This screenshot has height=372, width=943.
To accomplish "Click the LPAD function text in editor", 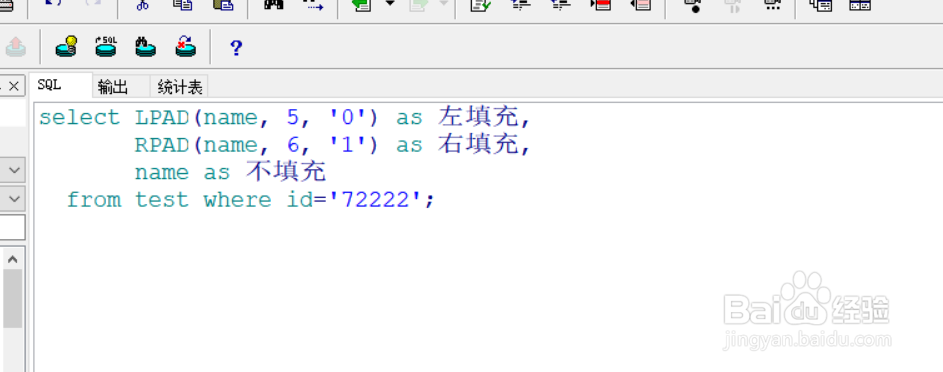I will [x=162, y=118].
